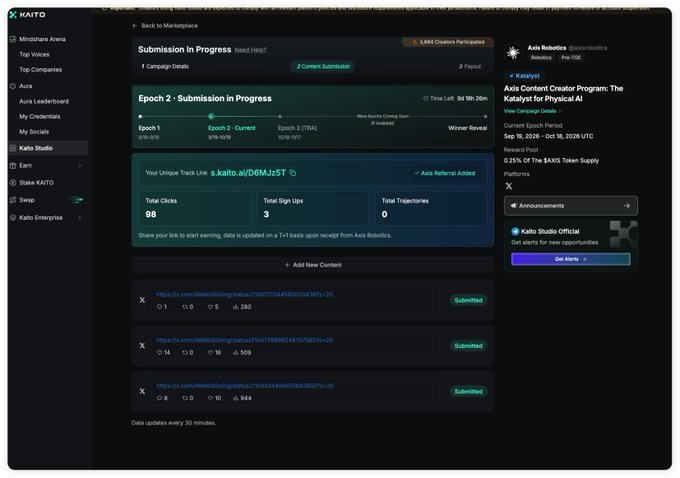
Task: Open Aura section
Action: pos(26,86)
